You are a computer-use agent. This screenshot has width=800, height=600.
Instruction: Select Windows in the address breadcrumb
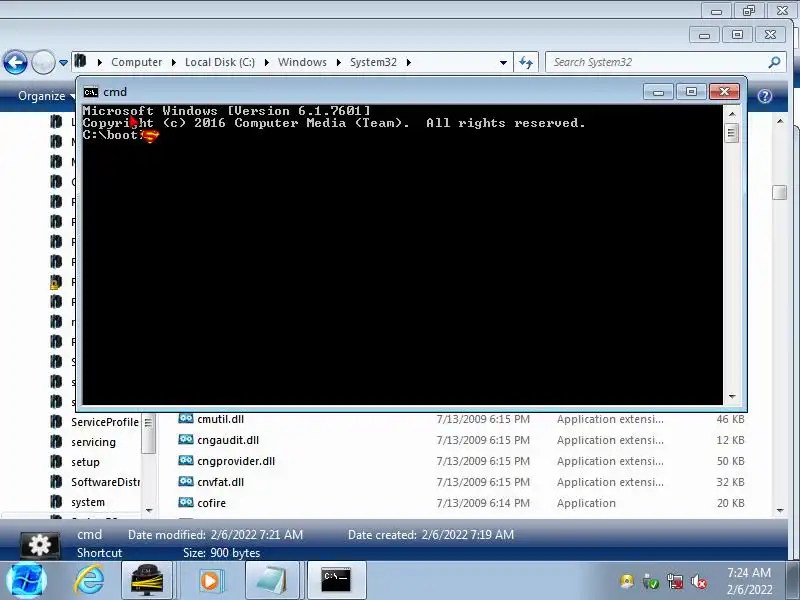[302, 62]
